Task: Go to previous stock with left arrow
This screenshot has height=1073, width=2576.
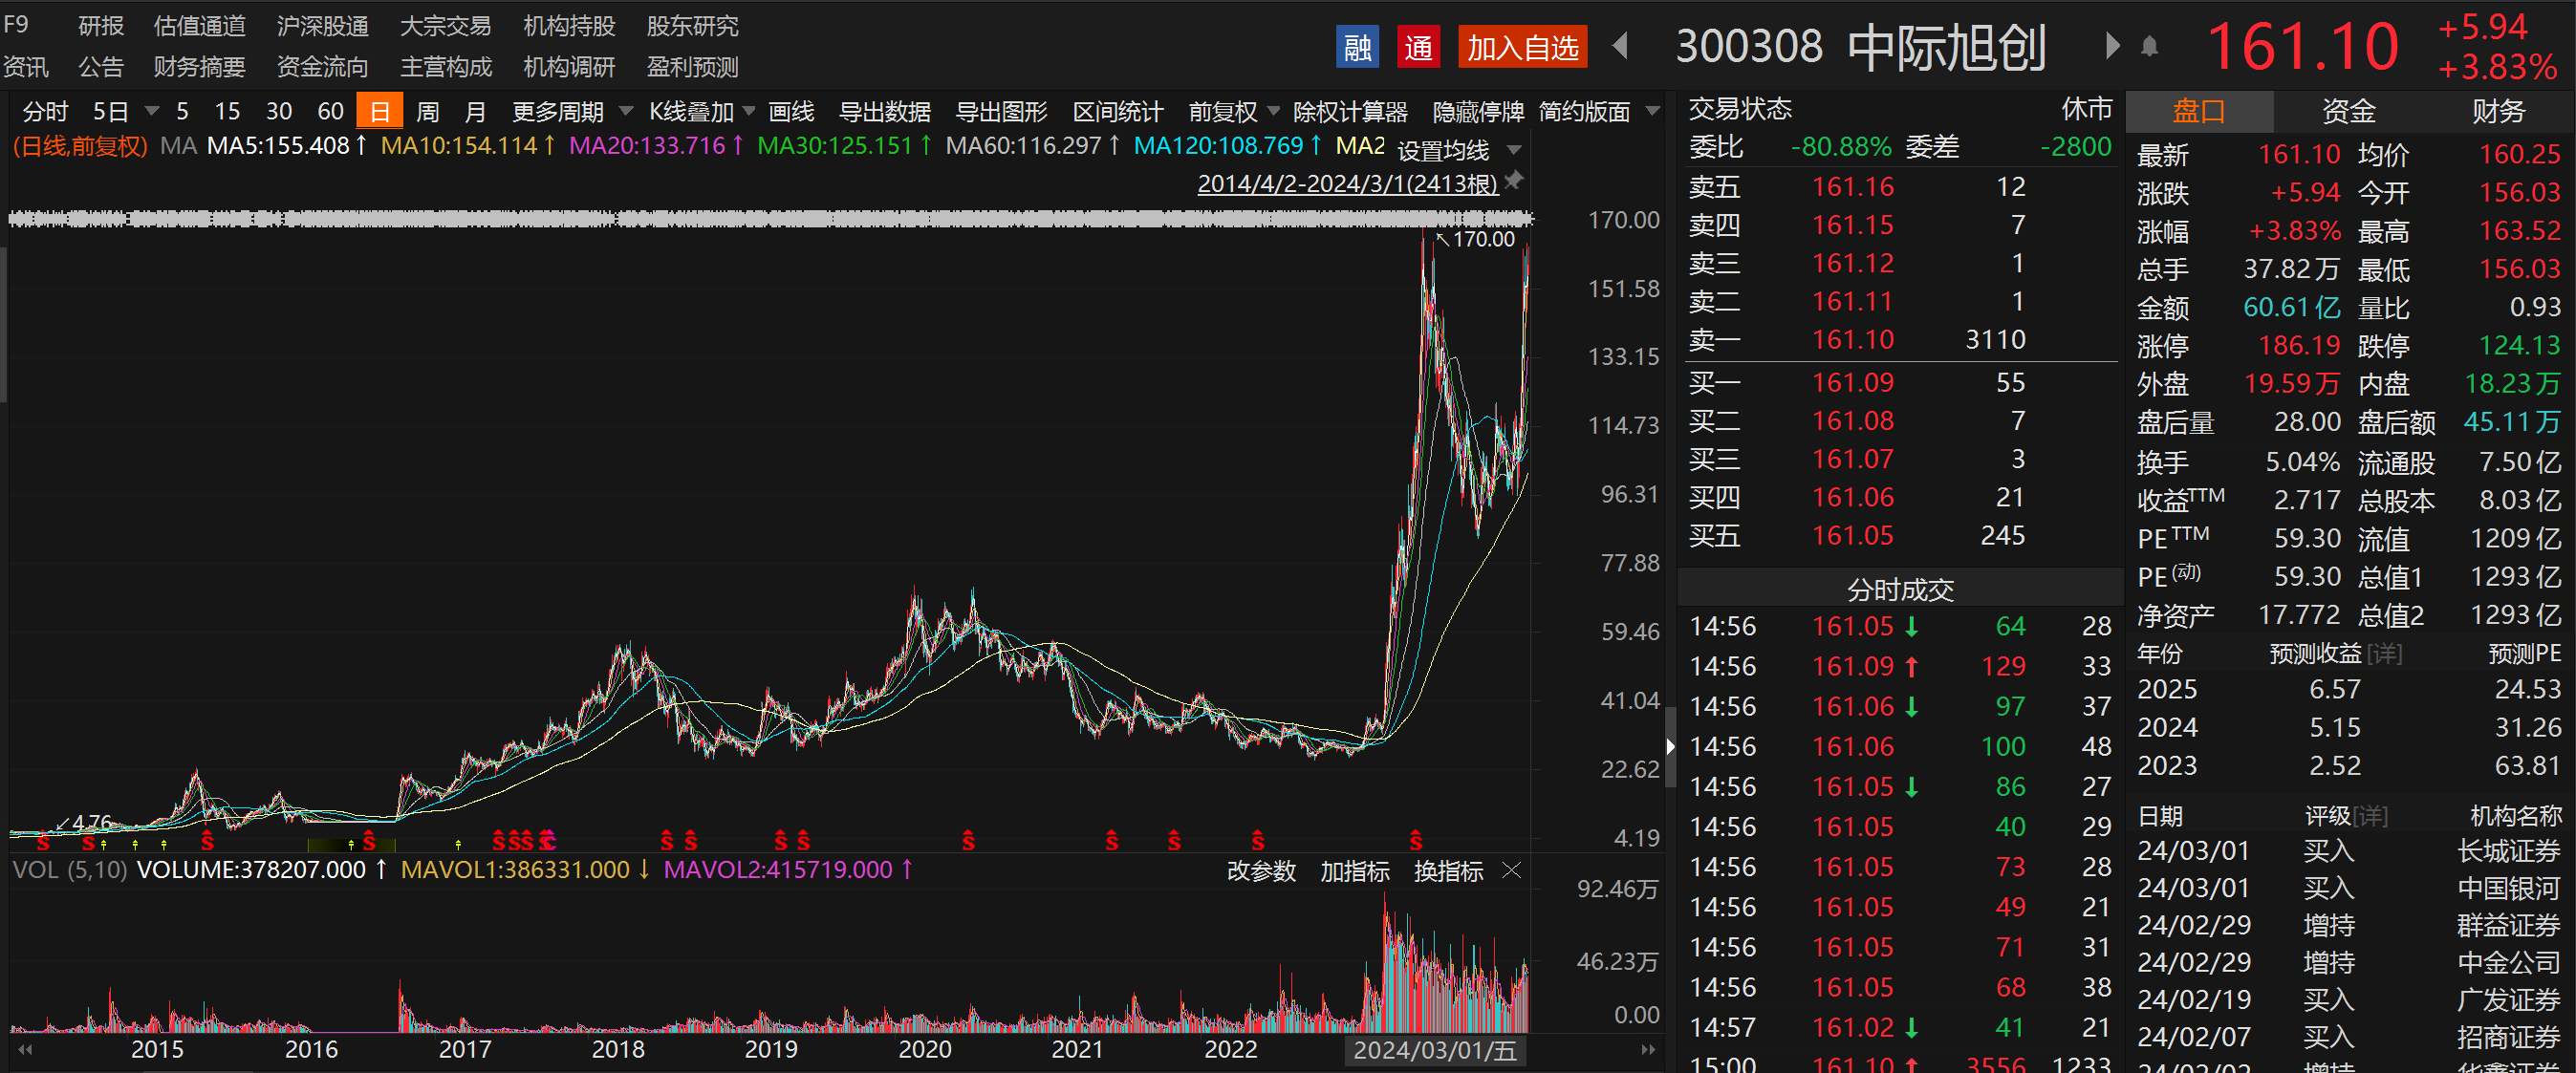Action: (x=1621, y=46)
